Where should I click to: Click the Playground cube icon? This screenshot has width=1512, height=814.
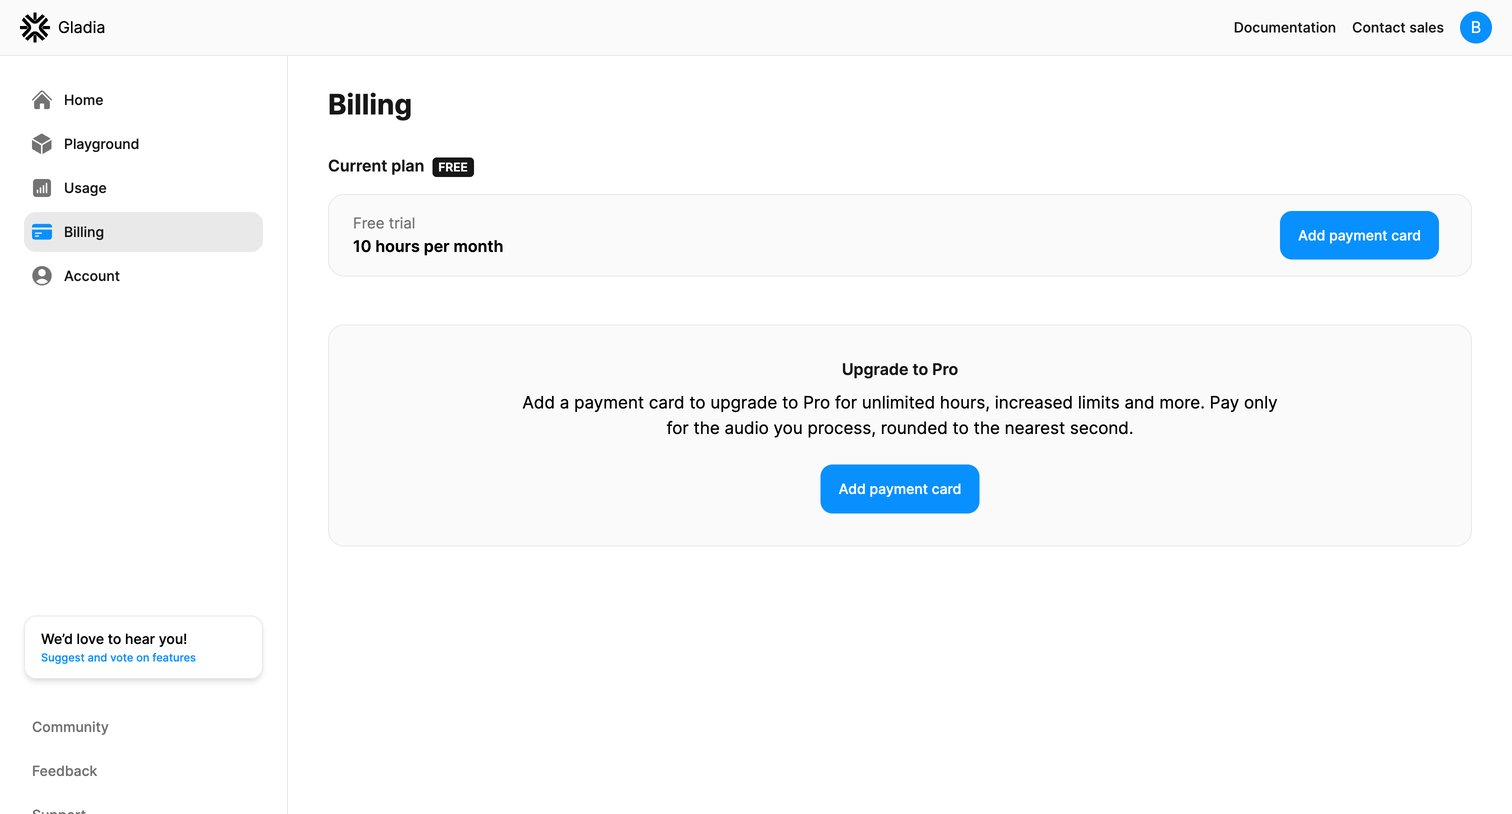pyautogui.click(x=42, y=144)
